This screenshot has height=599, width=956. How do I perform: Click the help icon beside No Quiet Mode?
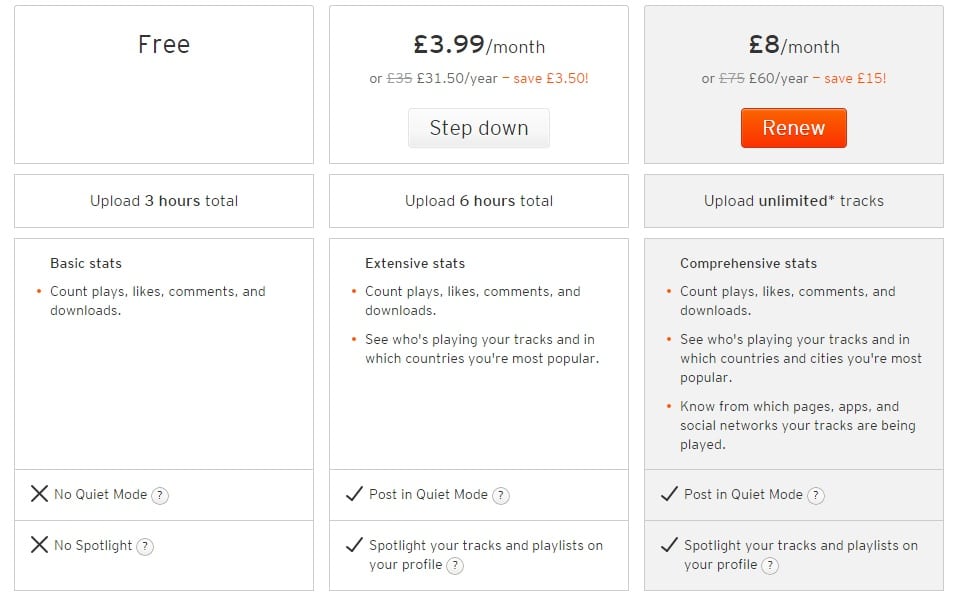tap(160, 495)
